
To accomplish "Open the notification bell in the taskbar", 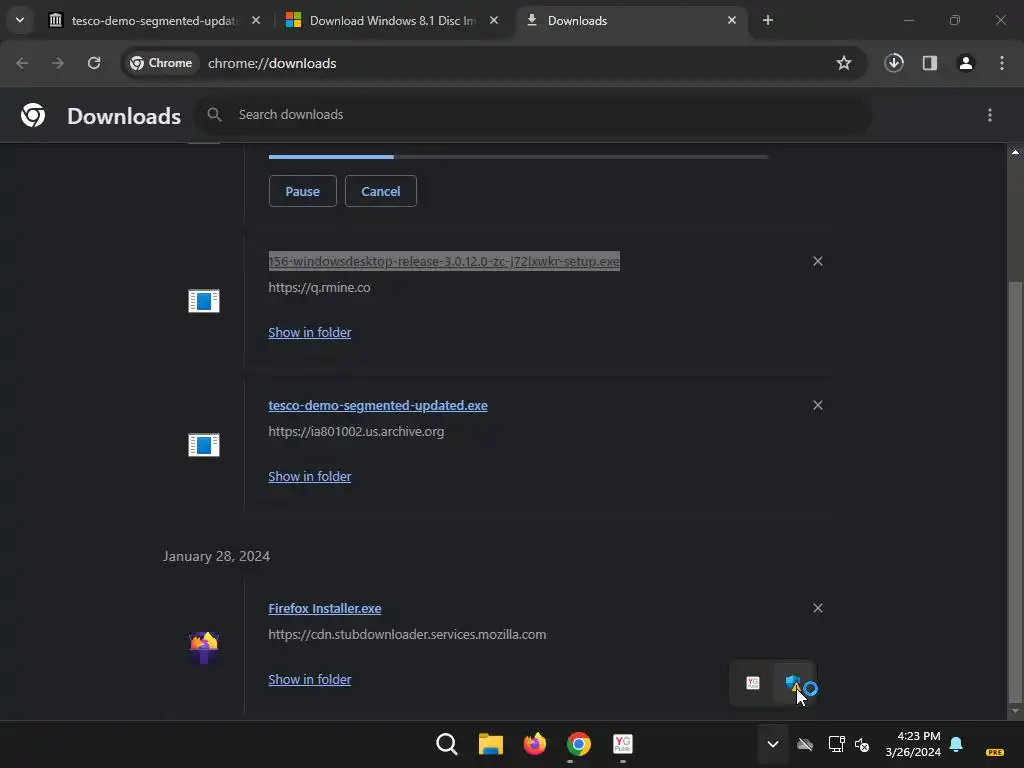I will 956,744.
